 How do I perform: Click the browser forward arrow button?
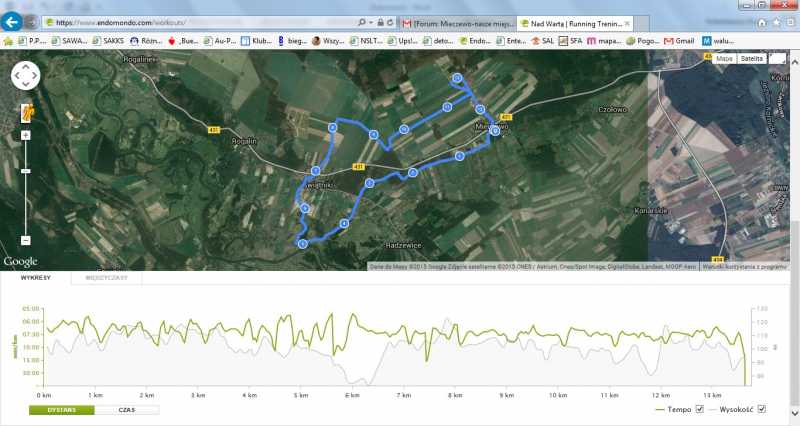click(x=31, y=23)
